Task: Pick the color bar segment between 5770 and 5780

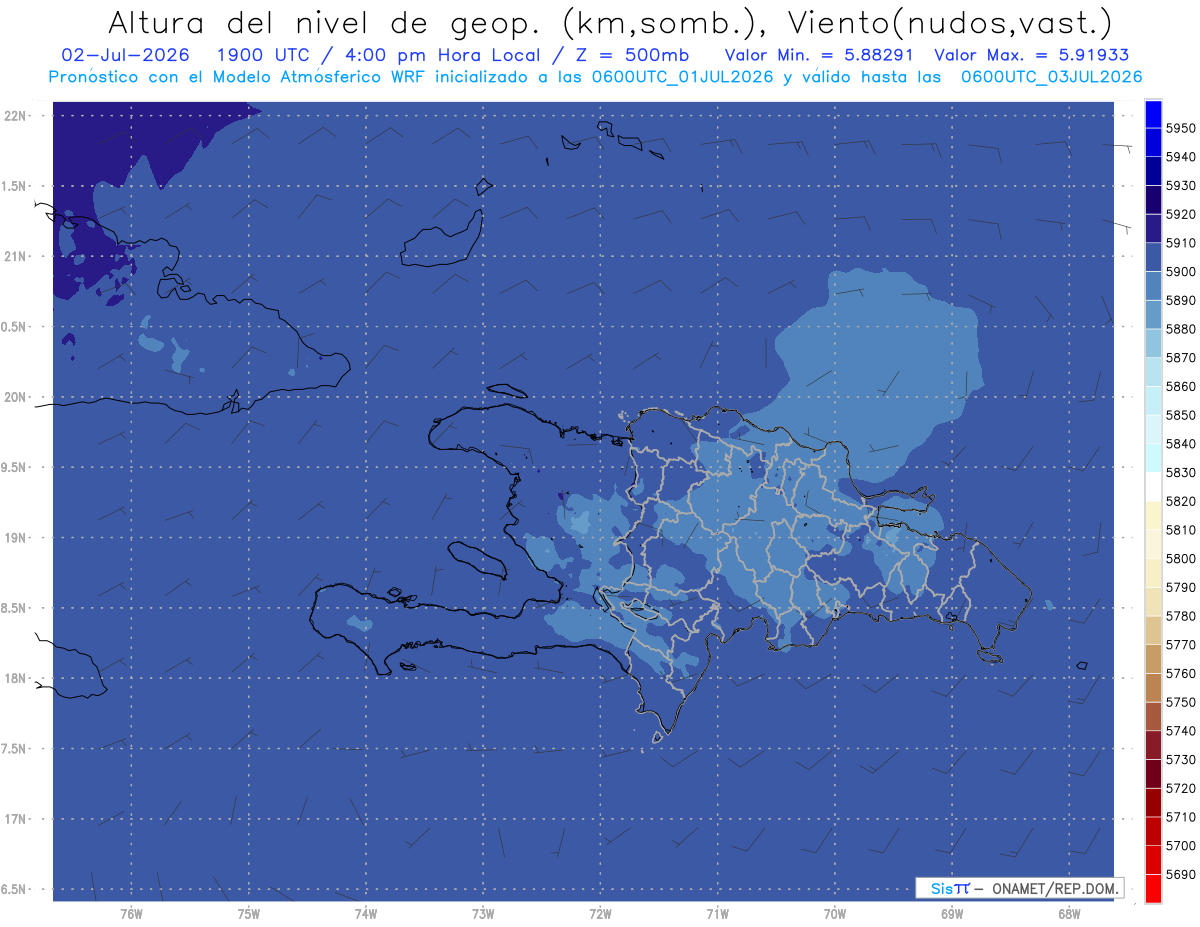Action: tap(1153, 630)
